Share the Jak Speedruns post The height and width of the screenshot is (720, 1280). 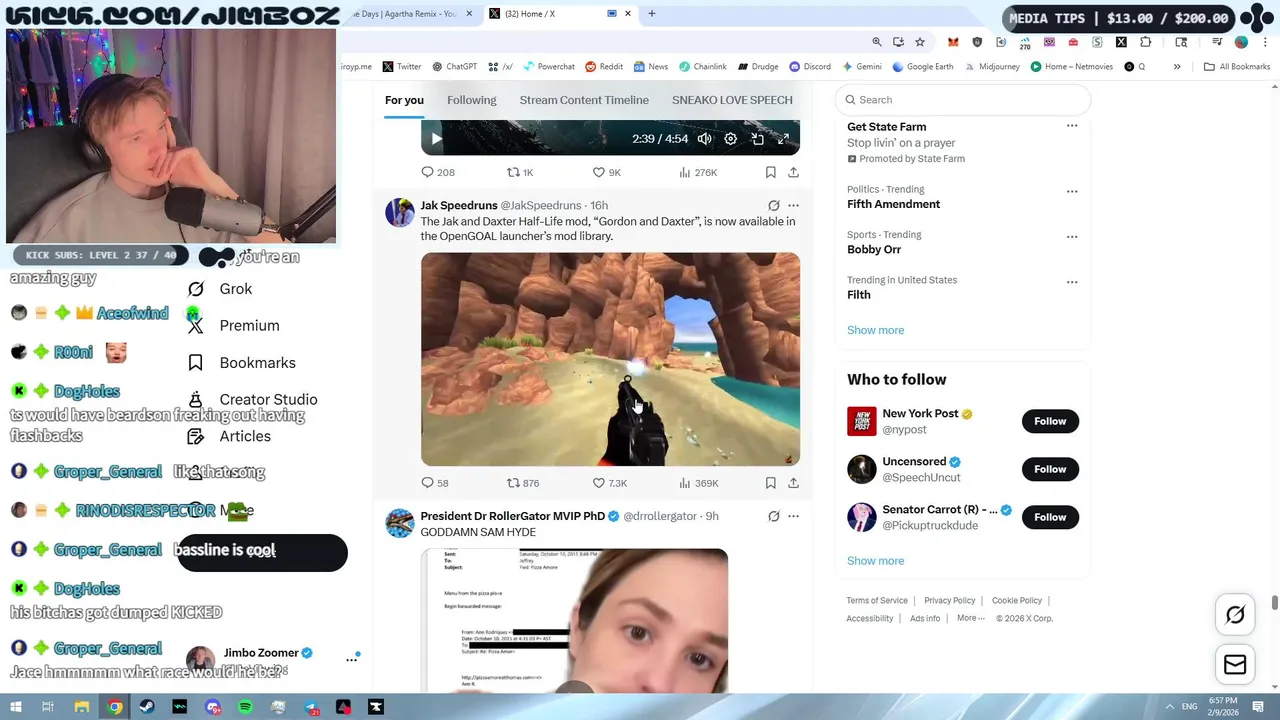click(x=793, y=483)
